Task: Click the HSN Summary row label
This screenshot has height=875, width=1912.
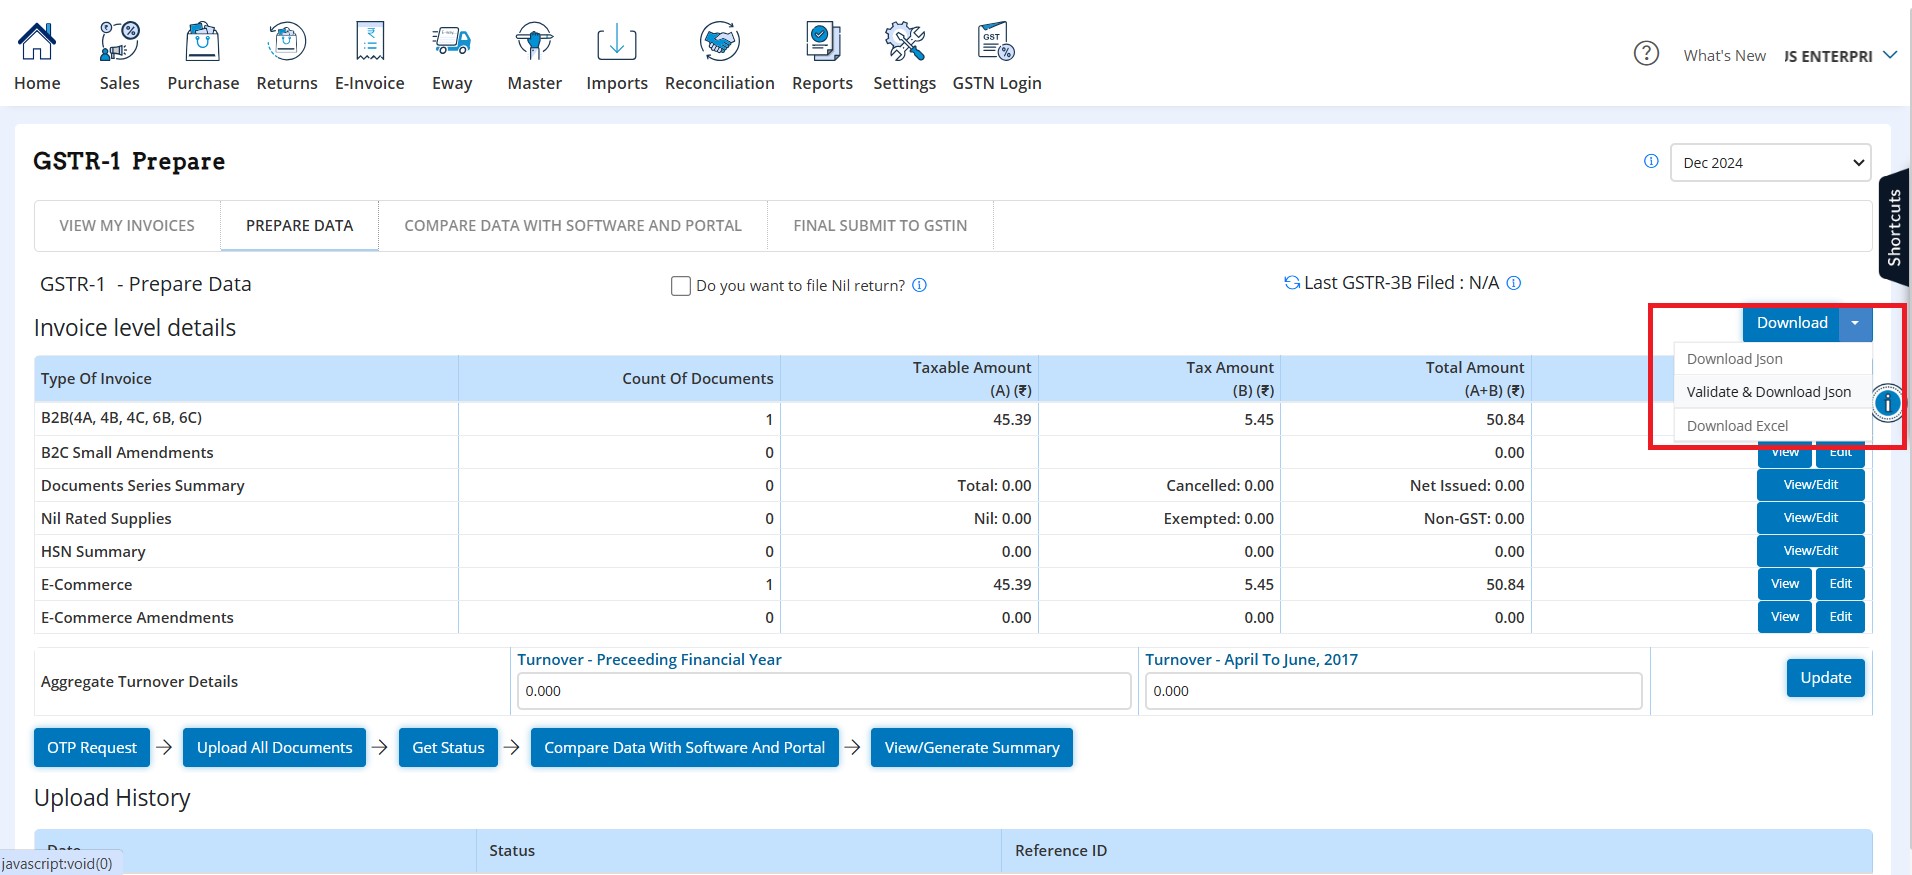Action: click(93, 552)
